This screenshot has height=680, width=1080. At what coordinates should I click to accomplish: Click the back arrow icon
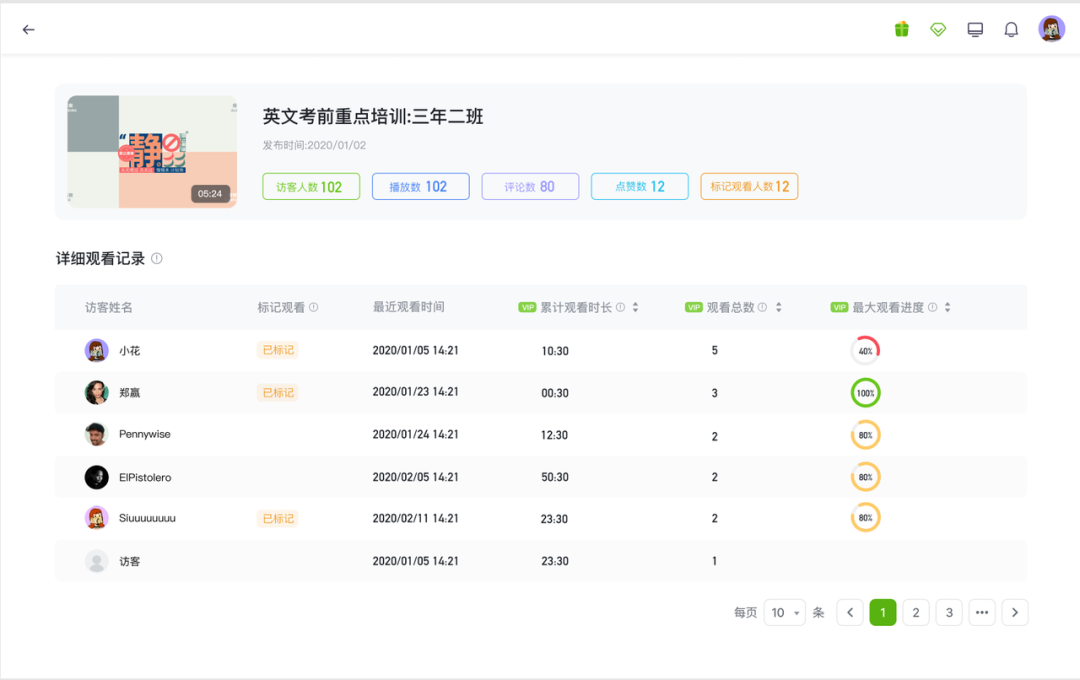(x=28, y=30)
